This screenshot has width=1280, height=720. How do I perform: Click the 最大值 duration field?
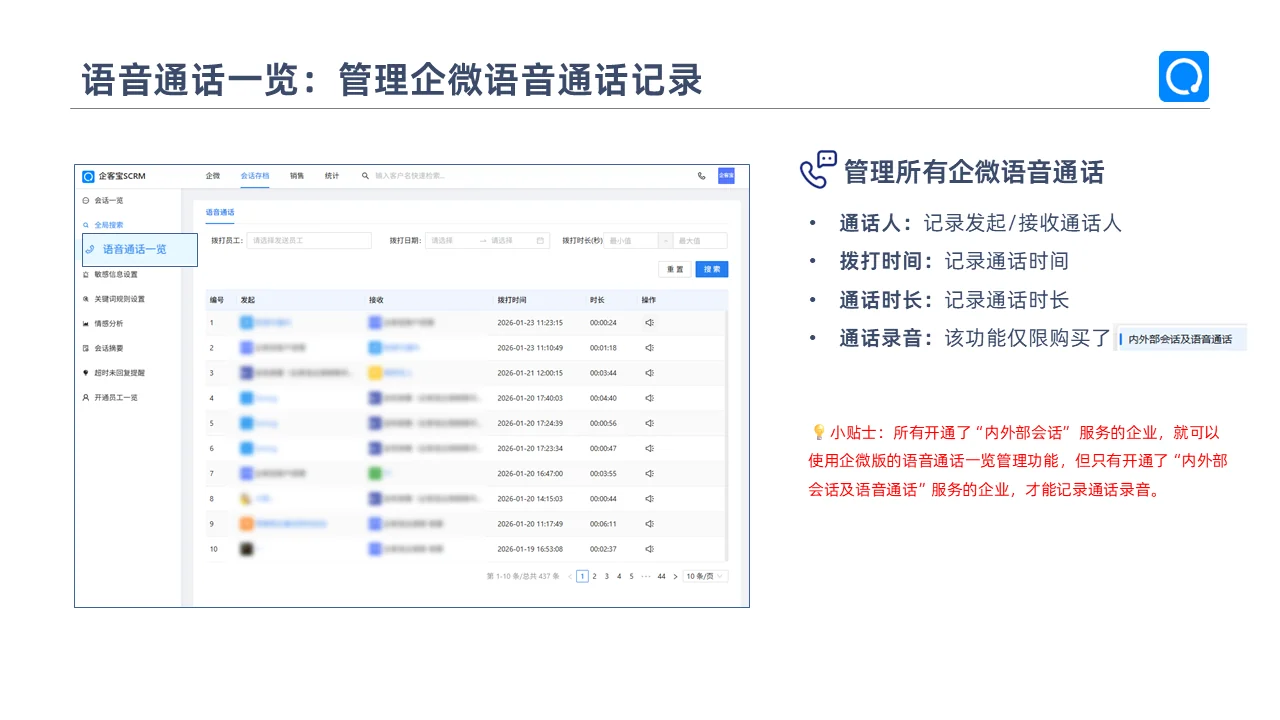click(700, 241)
